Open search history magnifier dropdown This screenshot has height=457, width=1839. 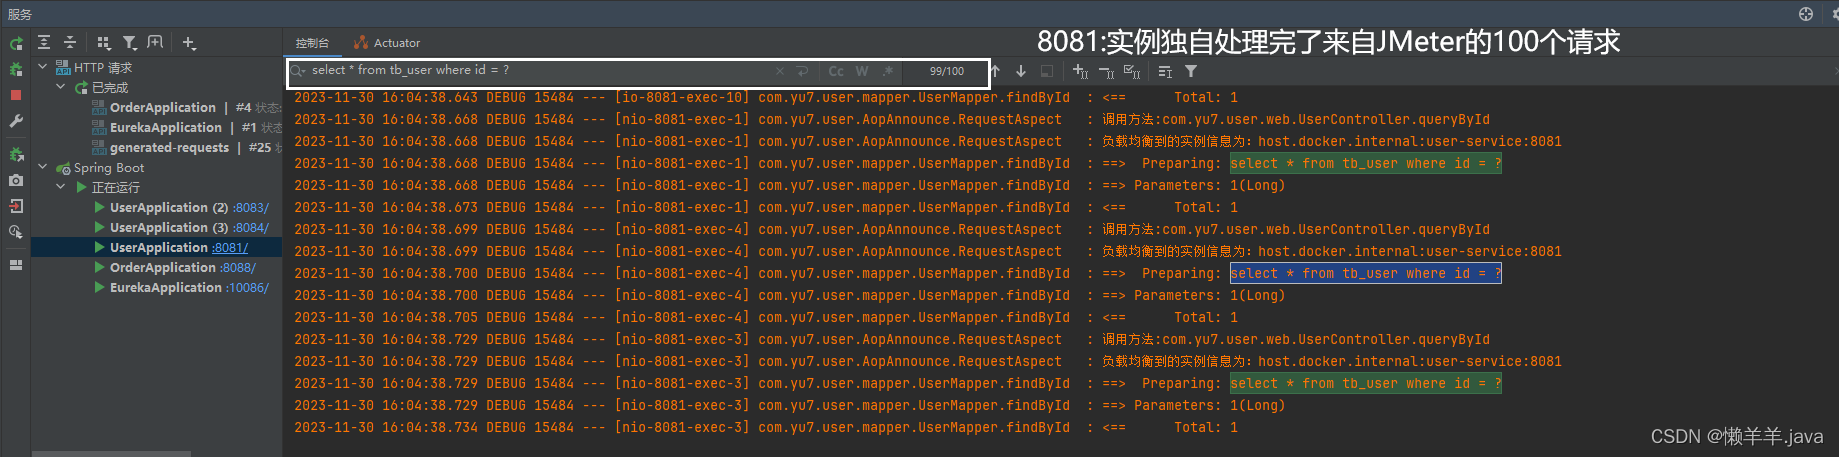pos(298,71)
